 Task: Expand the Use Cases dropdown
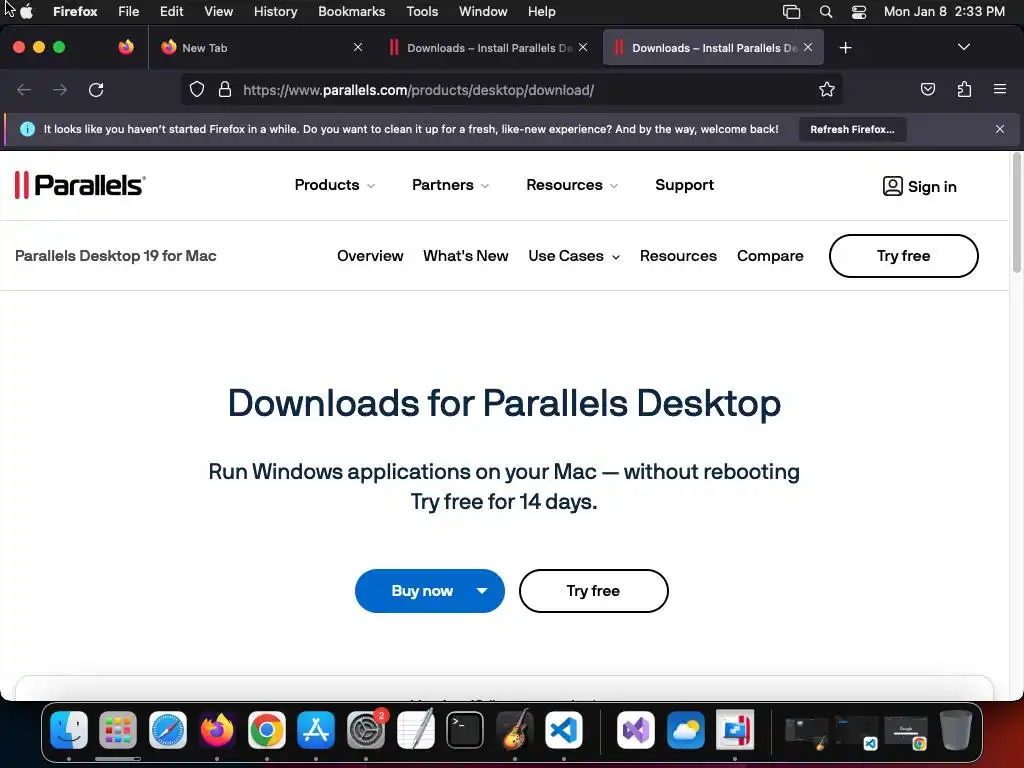tap(573, 256)
